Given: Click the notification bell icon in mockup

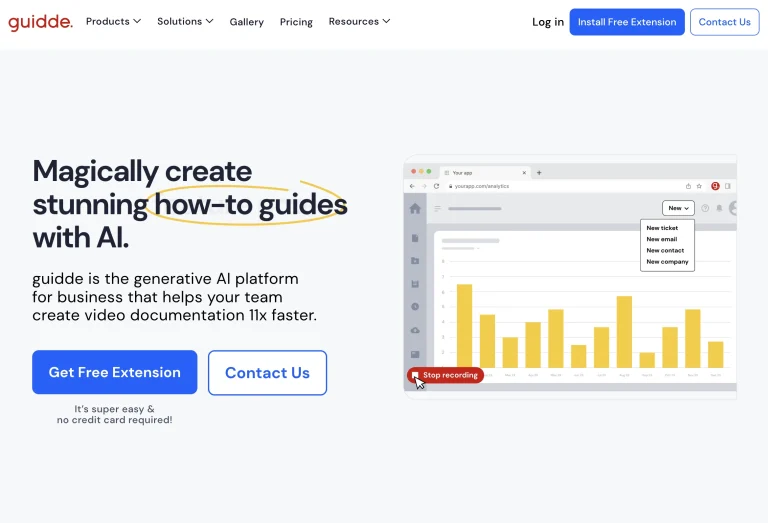Looking at the screenshot, I should pos(719,208).
